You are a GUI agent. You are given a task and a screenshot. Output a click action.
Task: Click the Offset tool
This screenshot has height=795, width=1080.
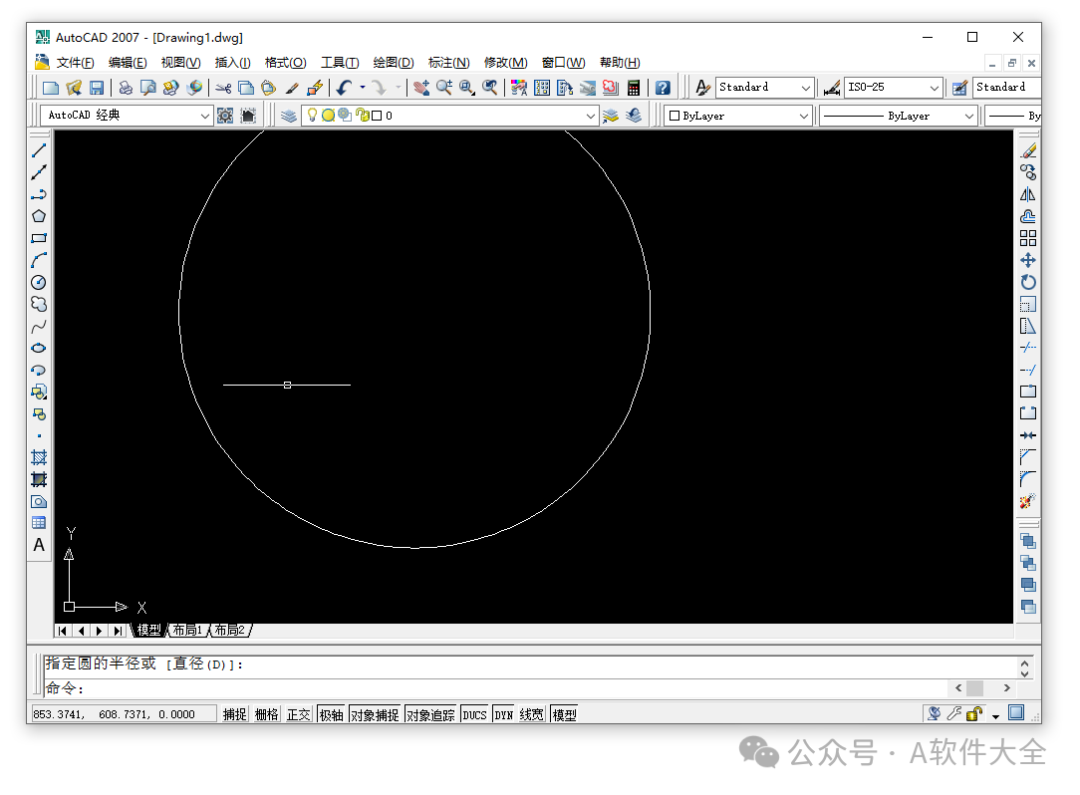point(1028,216)
